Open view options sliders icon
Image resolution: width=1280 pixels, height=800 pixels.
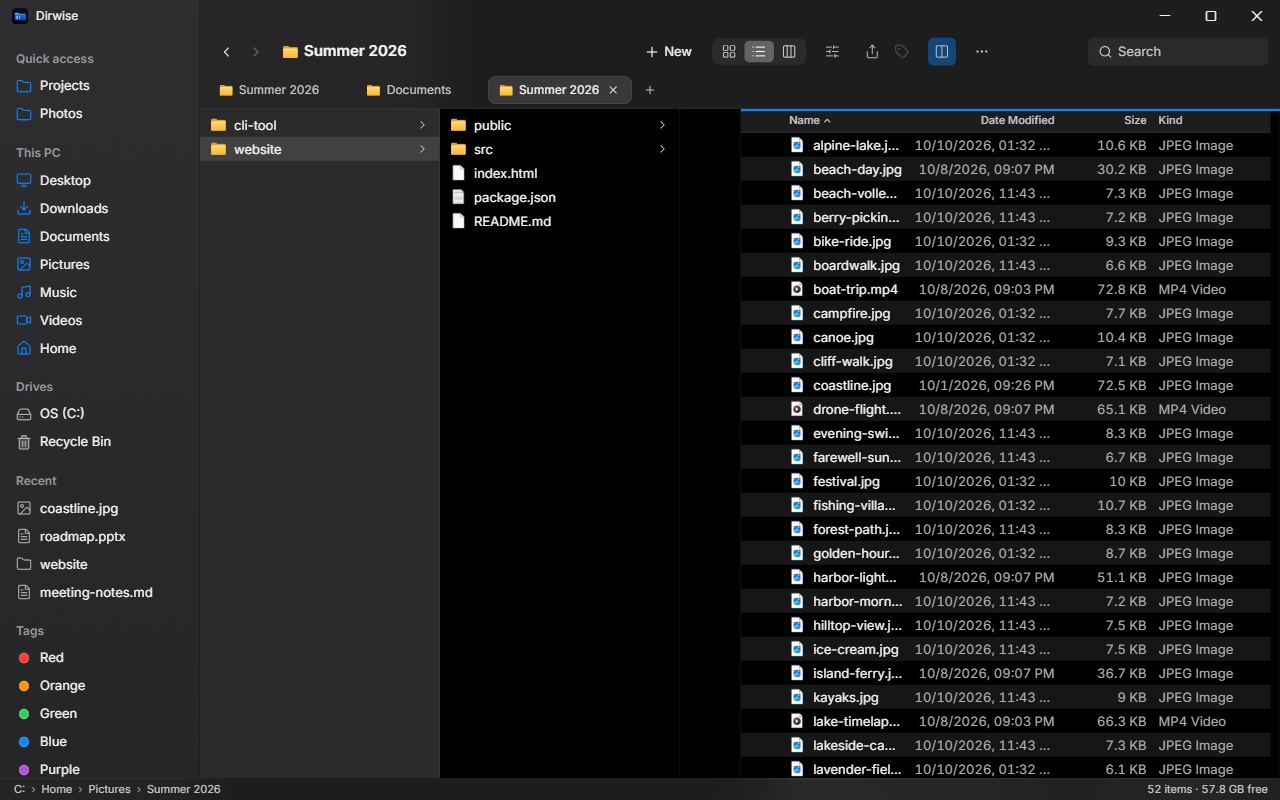pyautogui.click(x=832, y=52)
